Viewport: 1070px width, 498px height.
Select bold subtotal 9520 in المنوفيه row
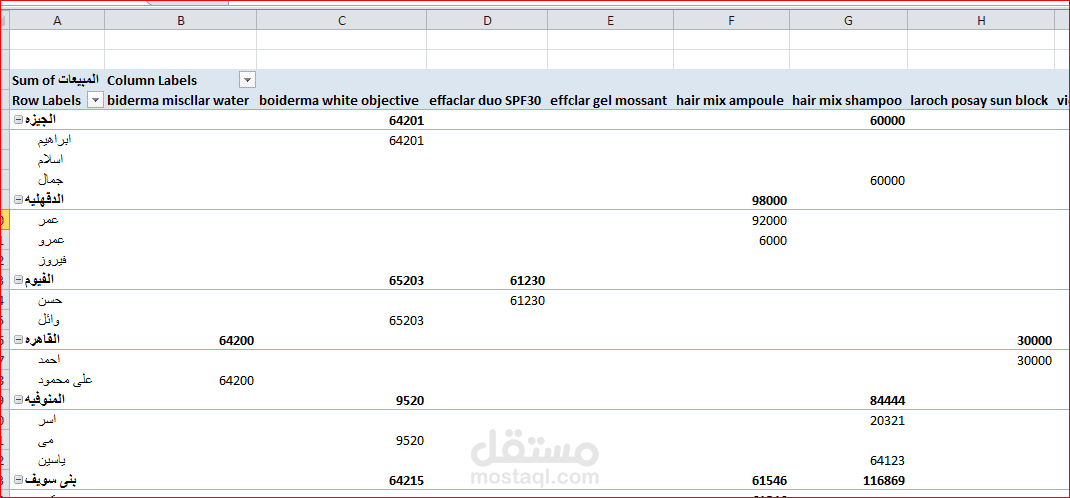tap(410, 400)
